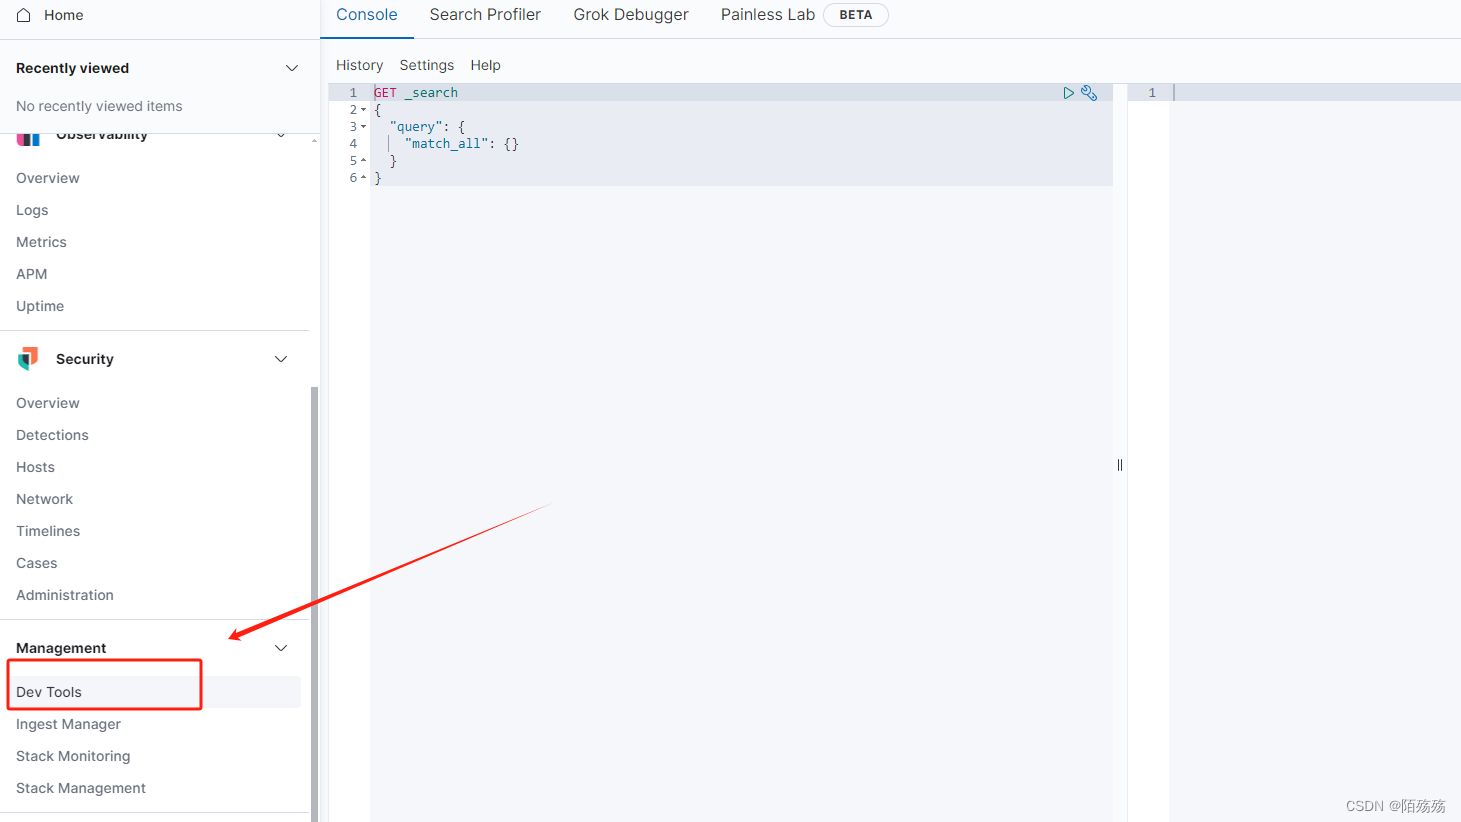
Task: Fold the code block at line 2
Action: 363,110
